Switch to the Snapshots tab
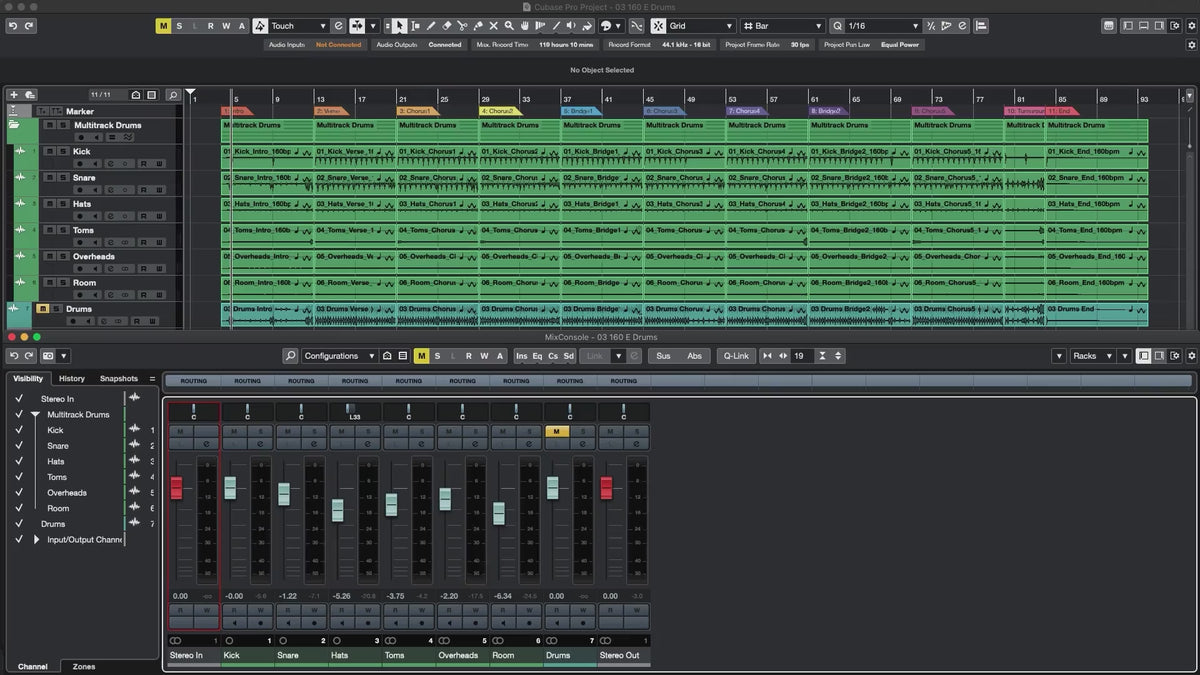This screenshot has width=1200, height=675. tap(118, 379)
